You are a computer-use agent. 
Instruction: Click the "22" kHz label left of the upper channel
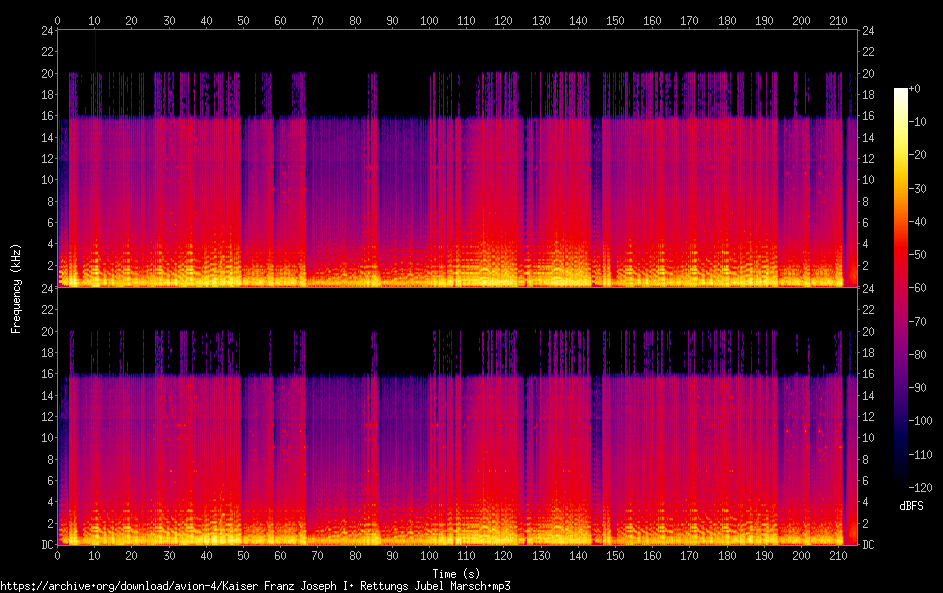pyautogui.click(x=48, y=52)
